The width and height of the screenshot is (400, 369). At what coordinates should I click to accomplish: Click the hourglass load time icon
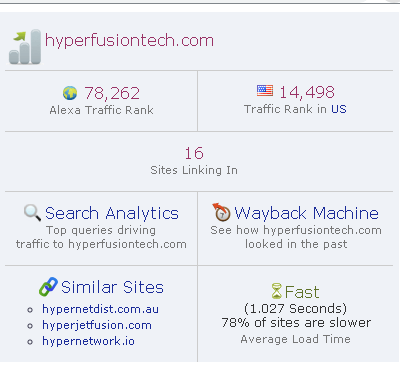(277, 291)
